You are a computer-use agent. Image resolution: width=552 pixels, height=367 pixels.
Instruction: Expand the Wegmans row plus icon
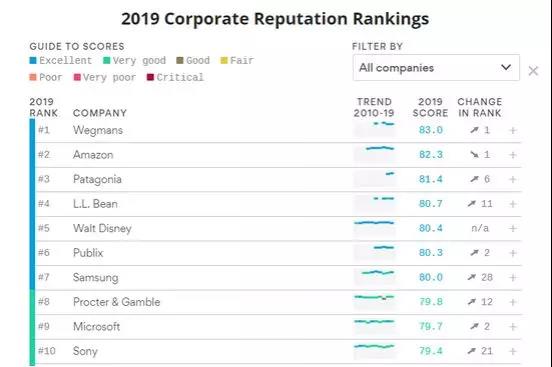coord(513,130)
